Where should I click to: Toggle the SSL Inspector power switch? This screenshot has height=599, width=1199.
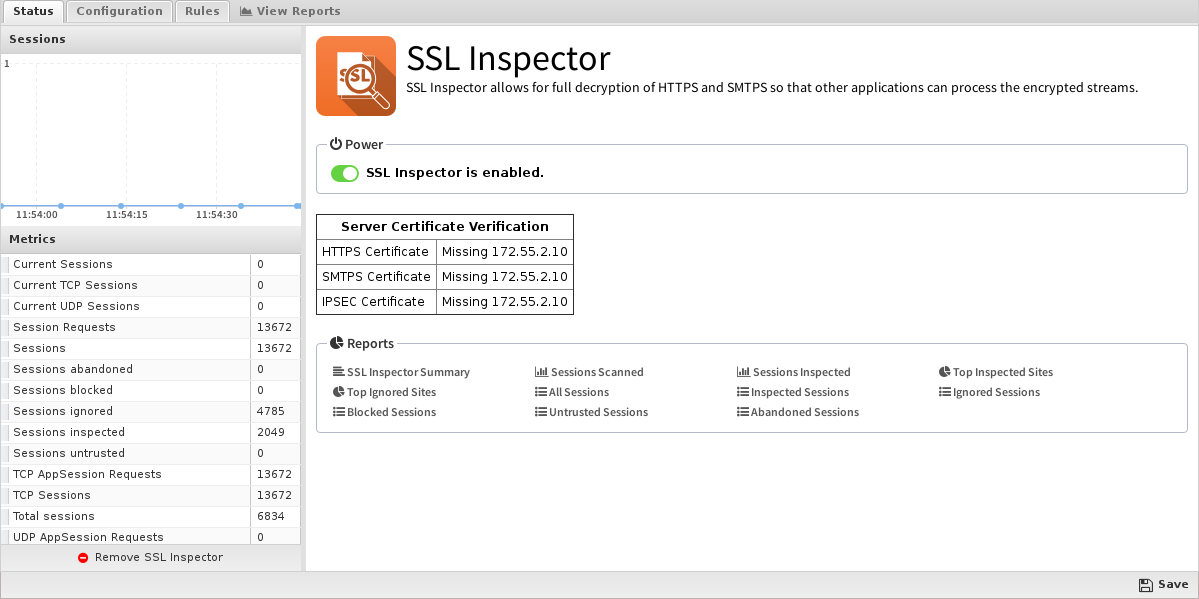click(345, 173)
